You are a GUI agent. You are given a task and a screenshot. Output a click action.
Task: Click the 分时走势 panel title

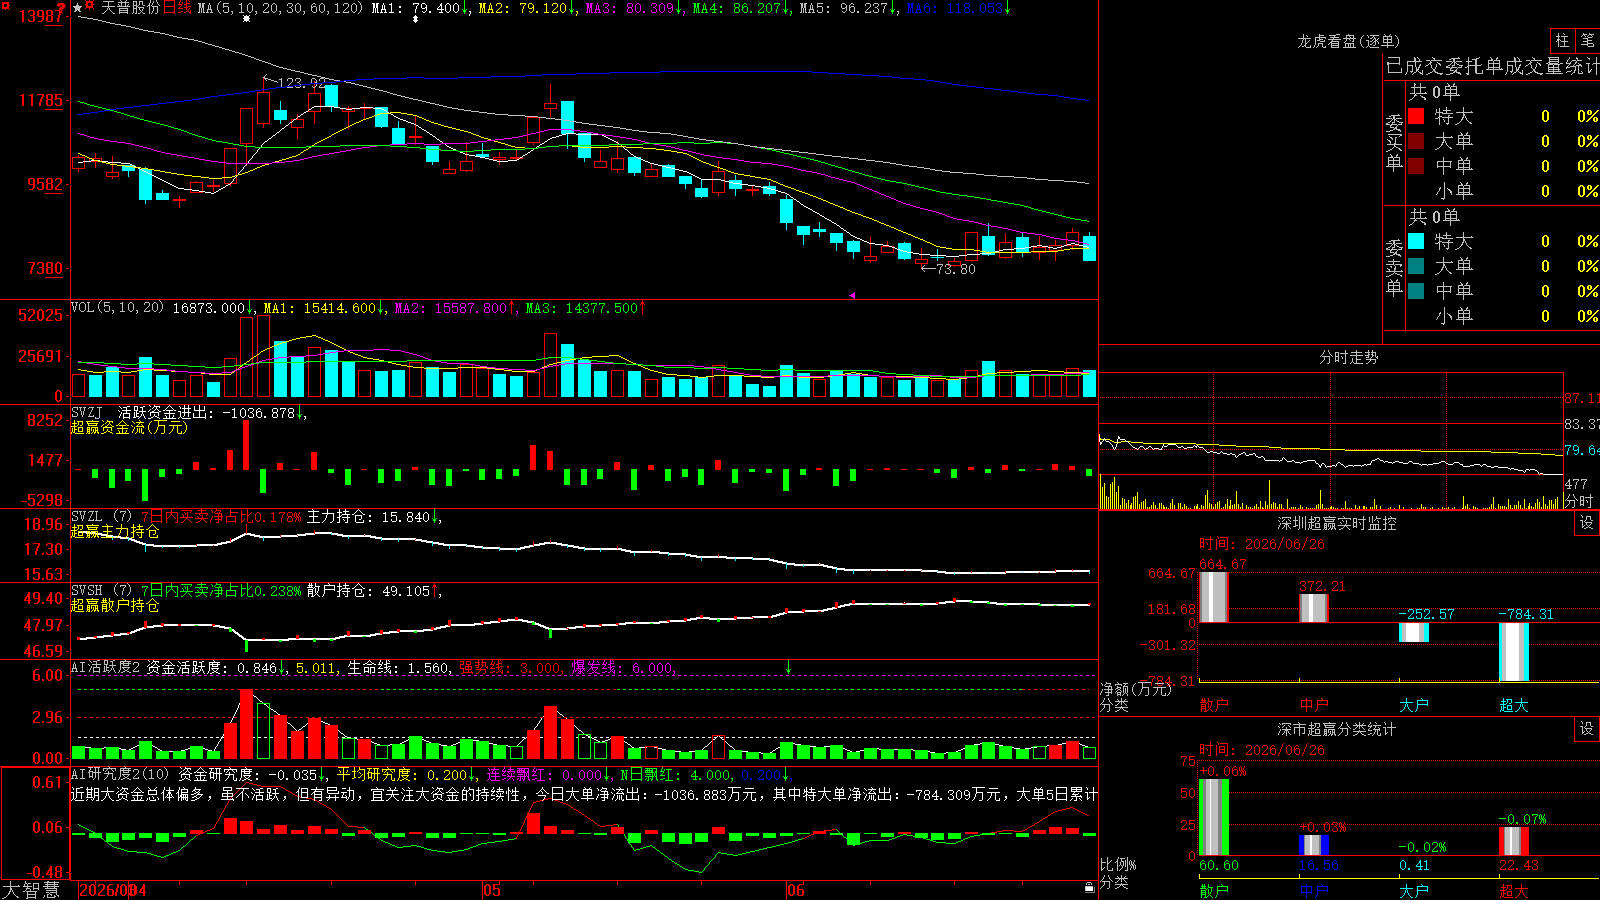pos(1348,357)
